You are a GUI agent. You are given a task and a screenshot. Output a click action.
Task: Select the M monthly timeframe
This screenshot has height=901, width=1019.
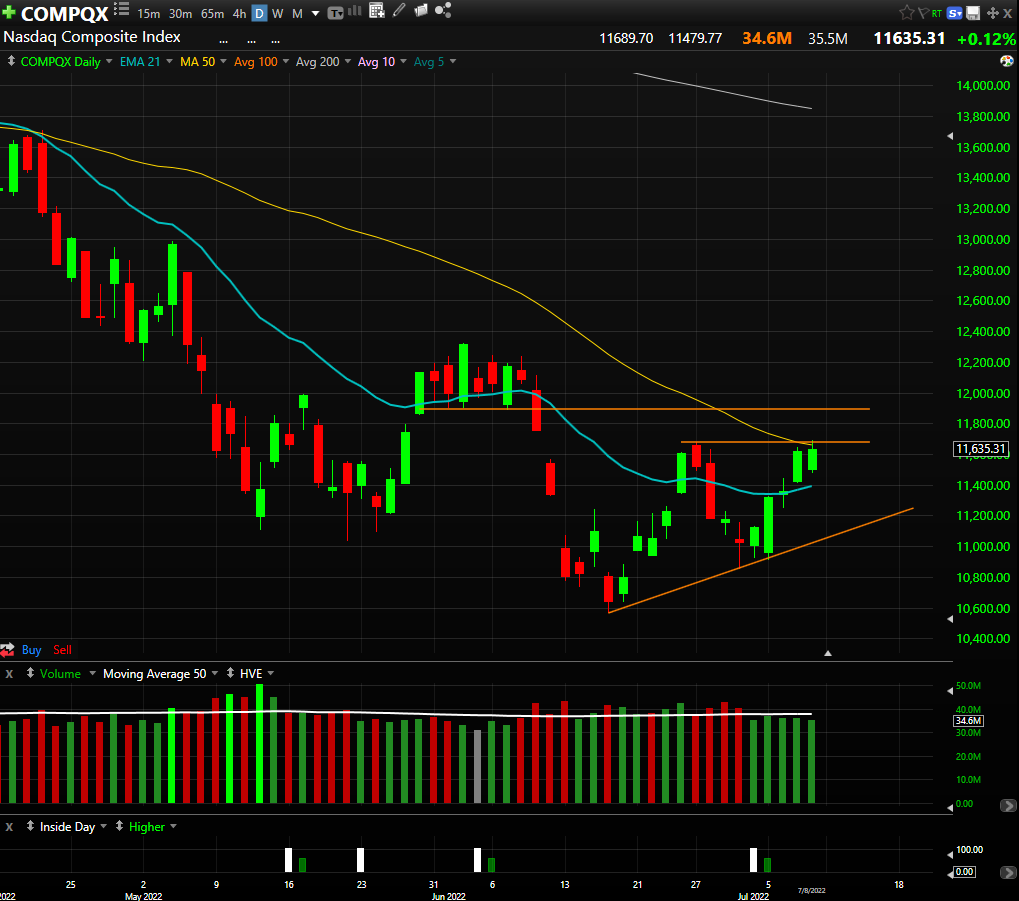tap(297, 14)
